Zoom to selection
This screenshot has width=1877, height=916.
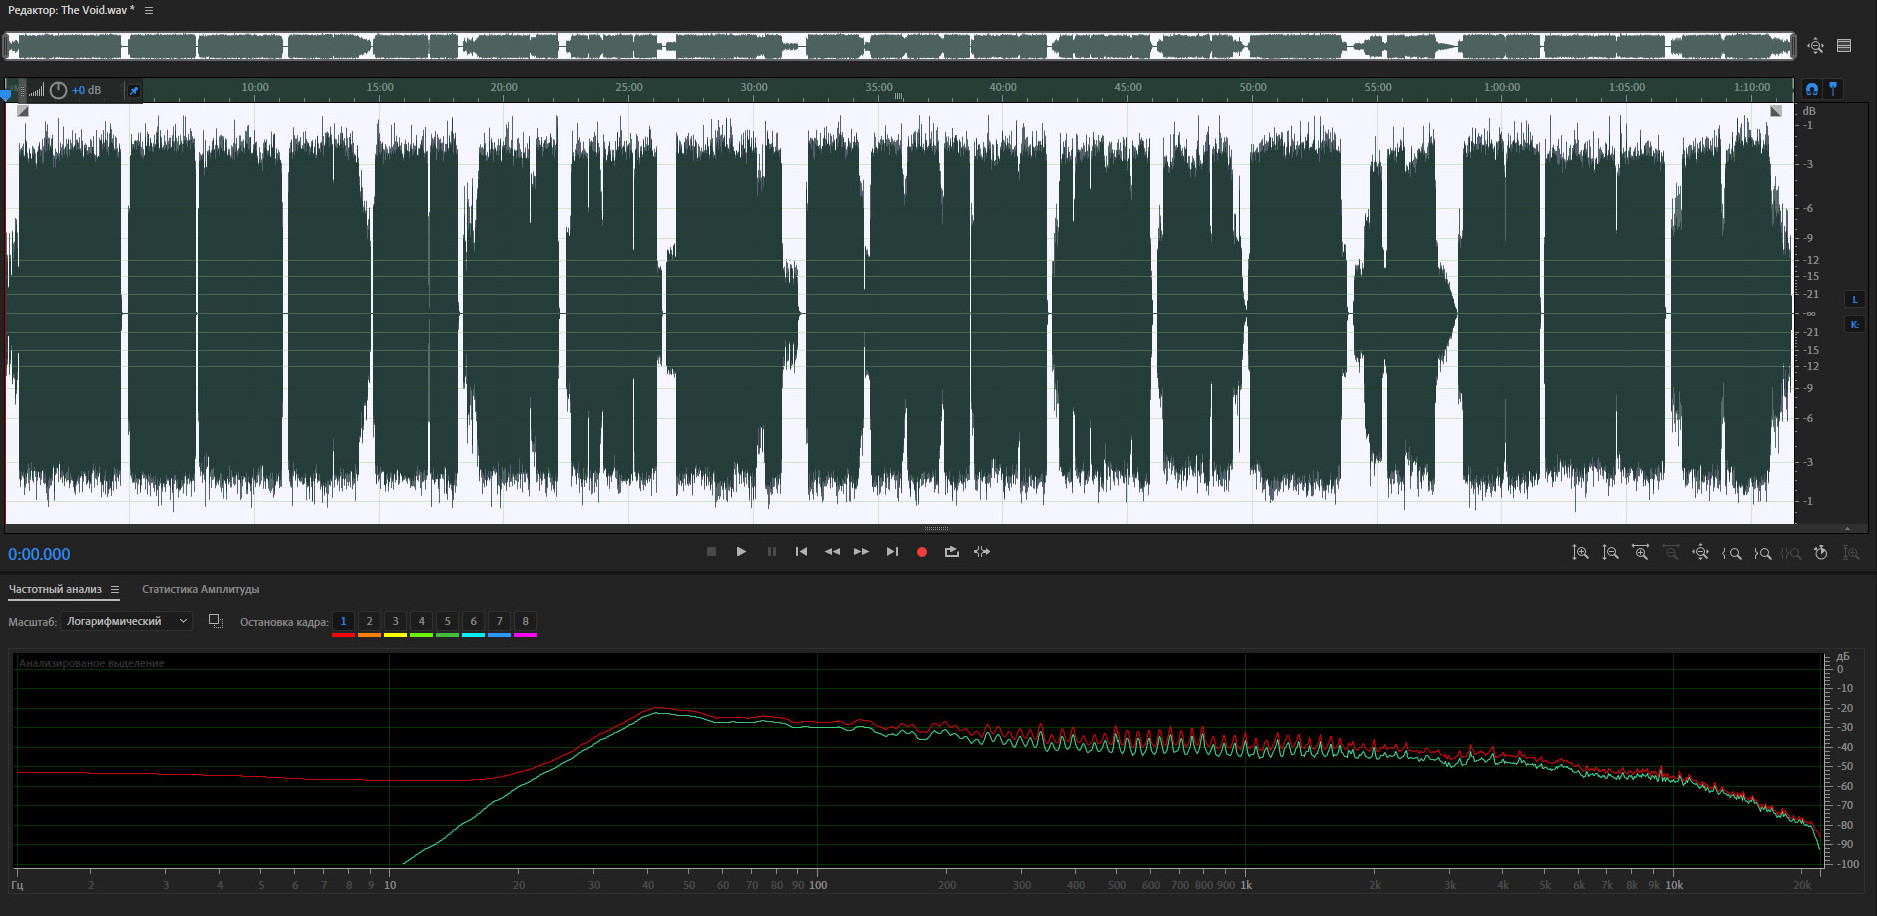(x=1791, y=553)
